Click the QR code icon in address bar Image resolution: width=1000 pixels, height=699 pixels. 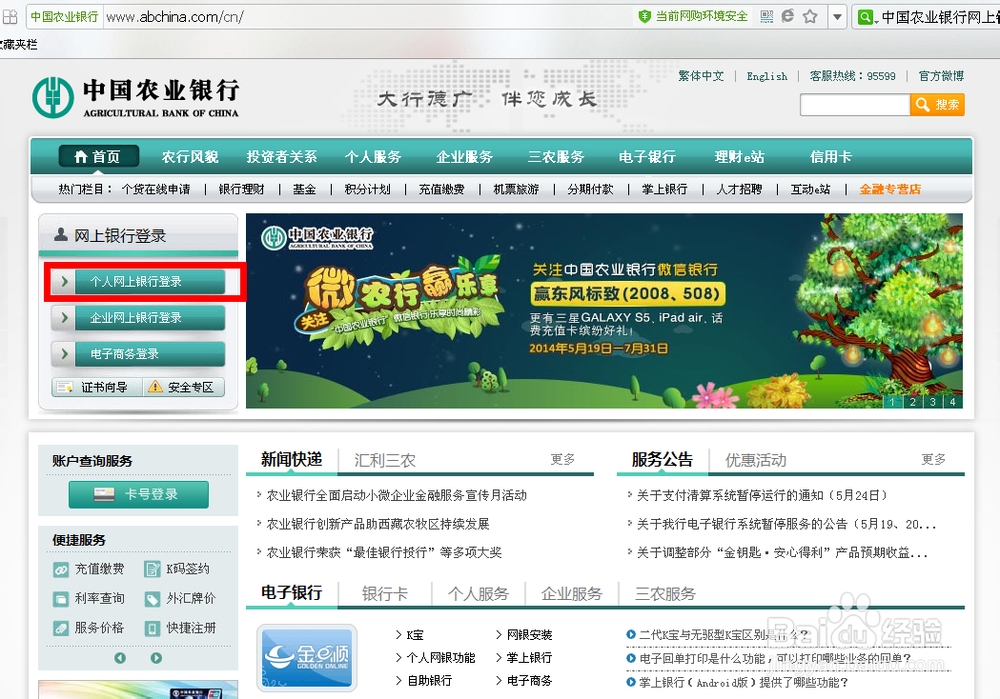[x=767, y=17]
